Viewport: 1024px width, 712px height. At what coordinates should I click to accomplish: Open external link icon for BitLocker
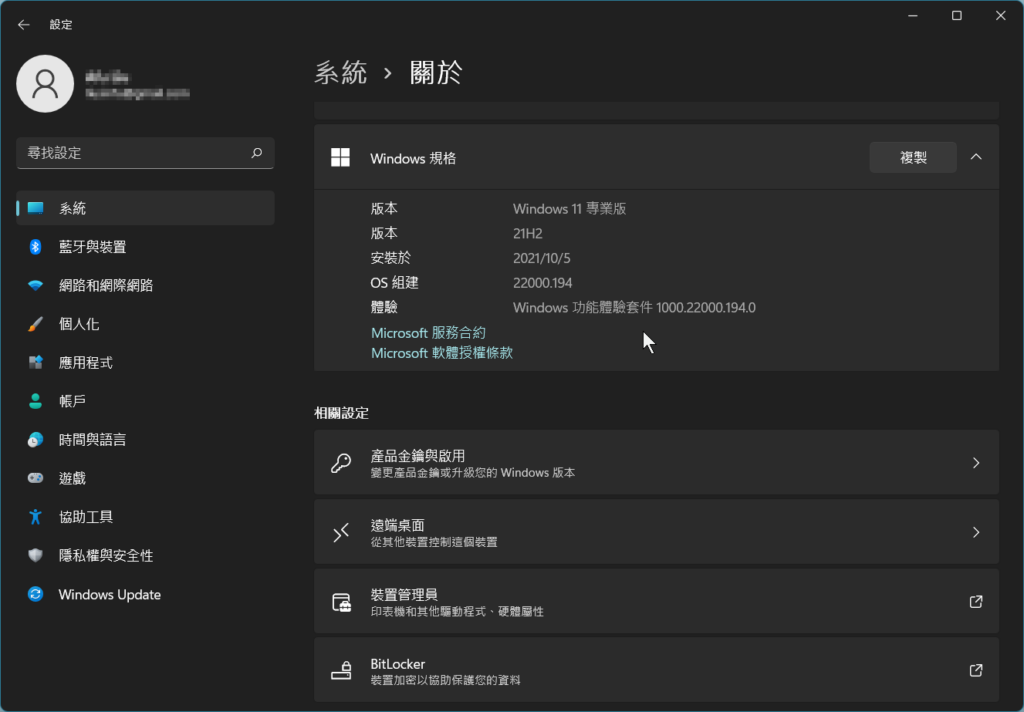976,670
